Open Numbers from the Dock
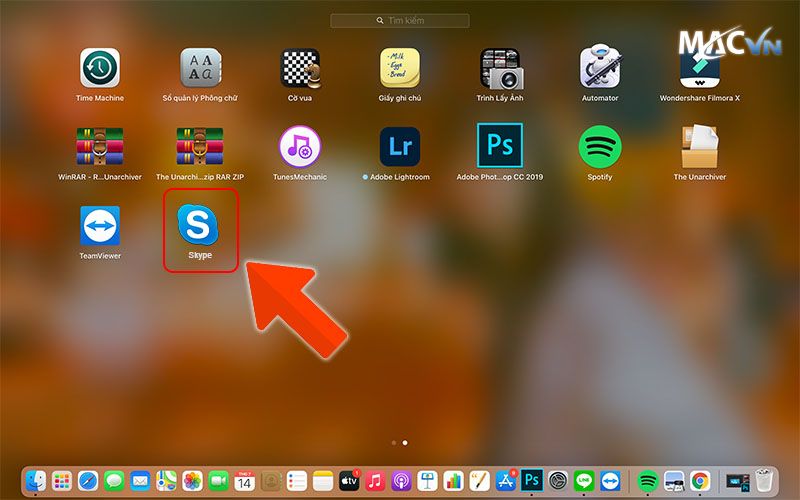 (453, 481)
